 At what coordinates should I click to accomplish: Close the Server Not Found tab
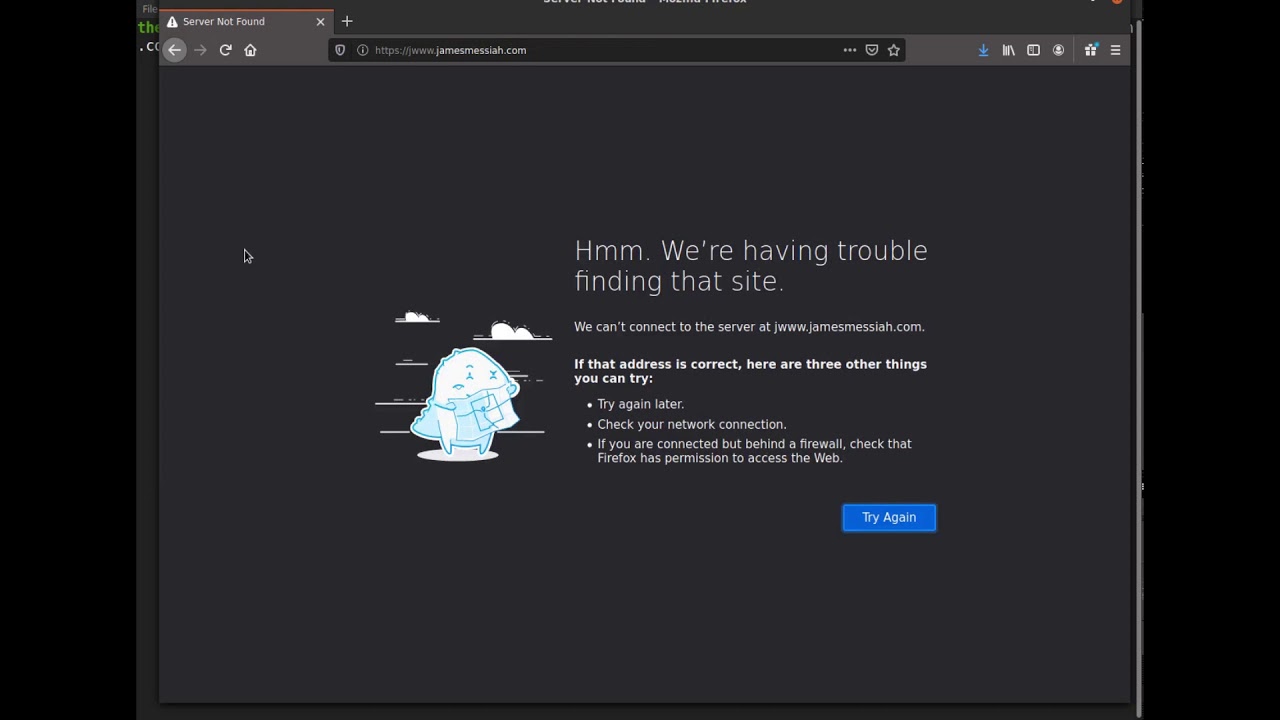click(320, 21)
